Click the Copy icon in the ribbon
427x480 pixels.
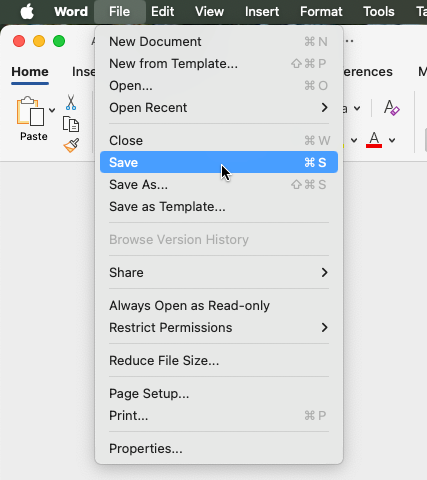71,124
